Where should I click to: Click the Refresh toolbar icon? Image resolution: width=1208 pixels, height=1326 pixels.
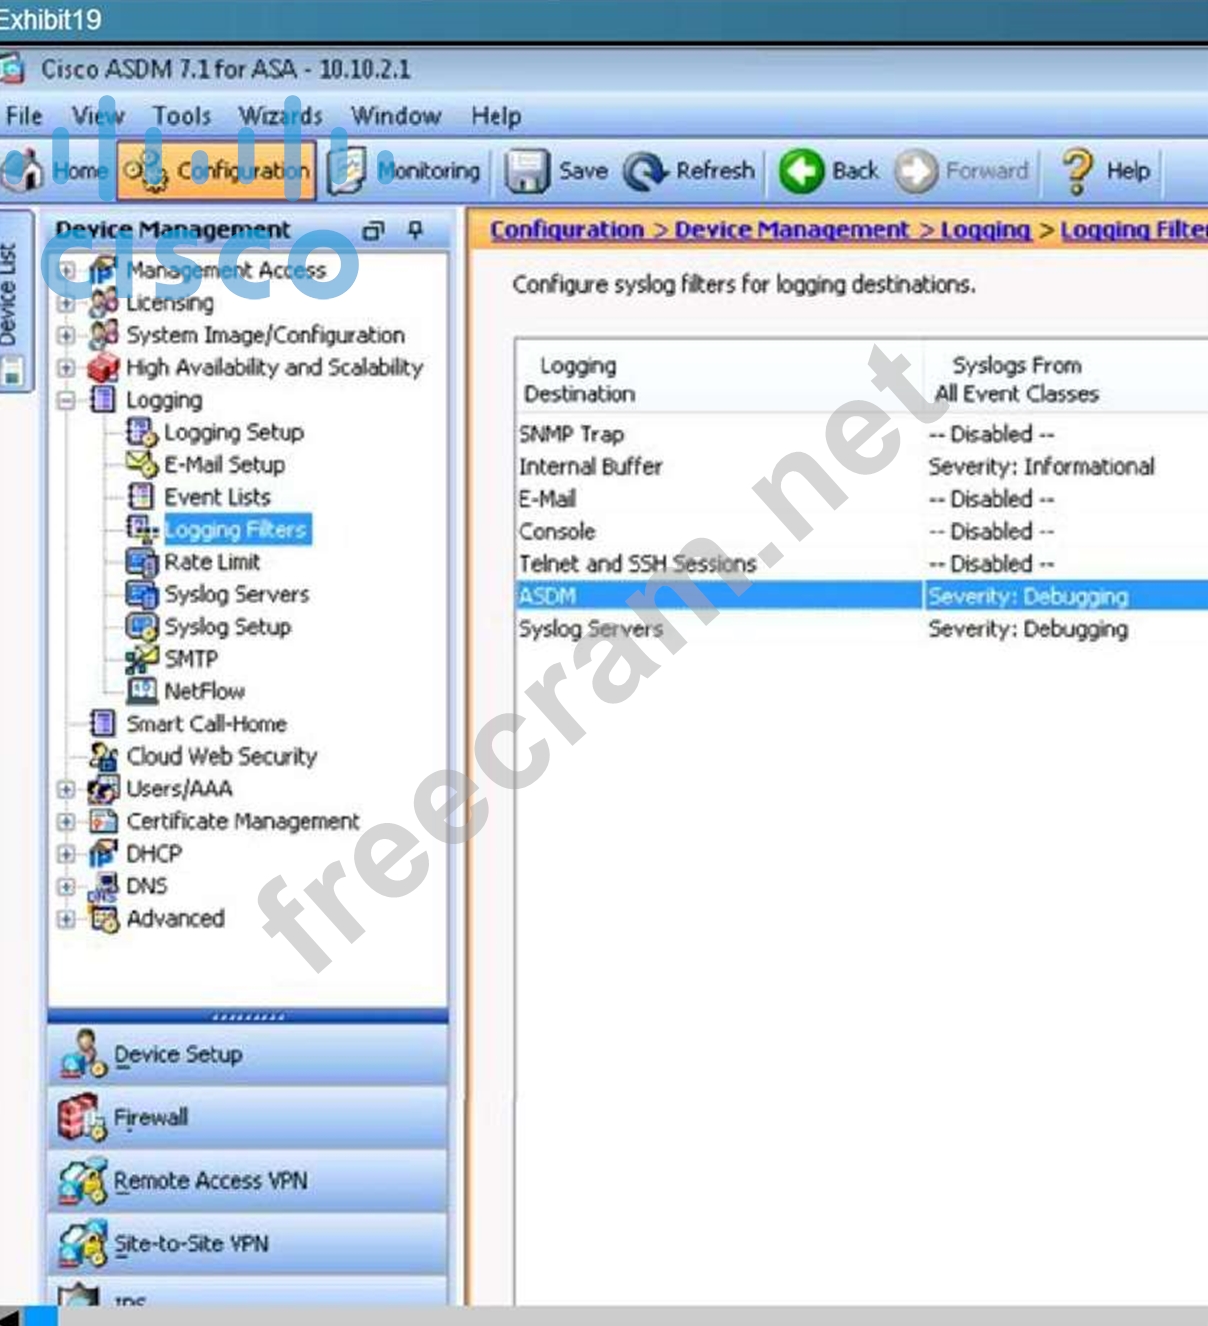coord(645,171)
